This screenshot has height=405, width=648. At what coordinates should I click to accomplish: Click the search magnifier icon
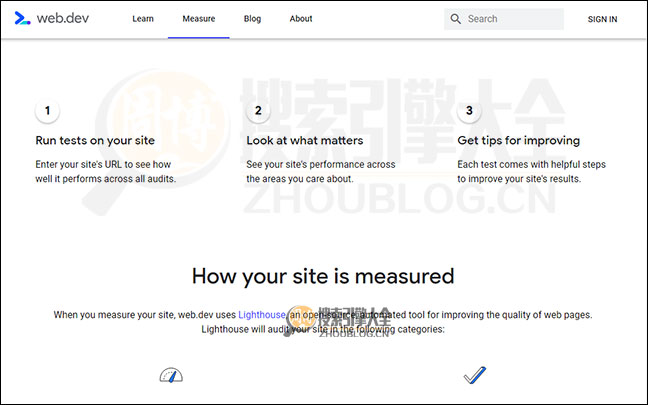pos(456,19)
